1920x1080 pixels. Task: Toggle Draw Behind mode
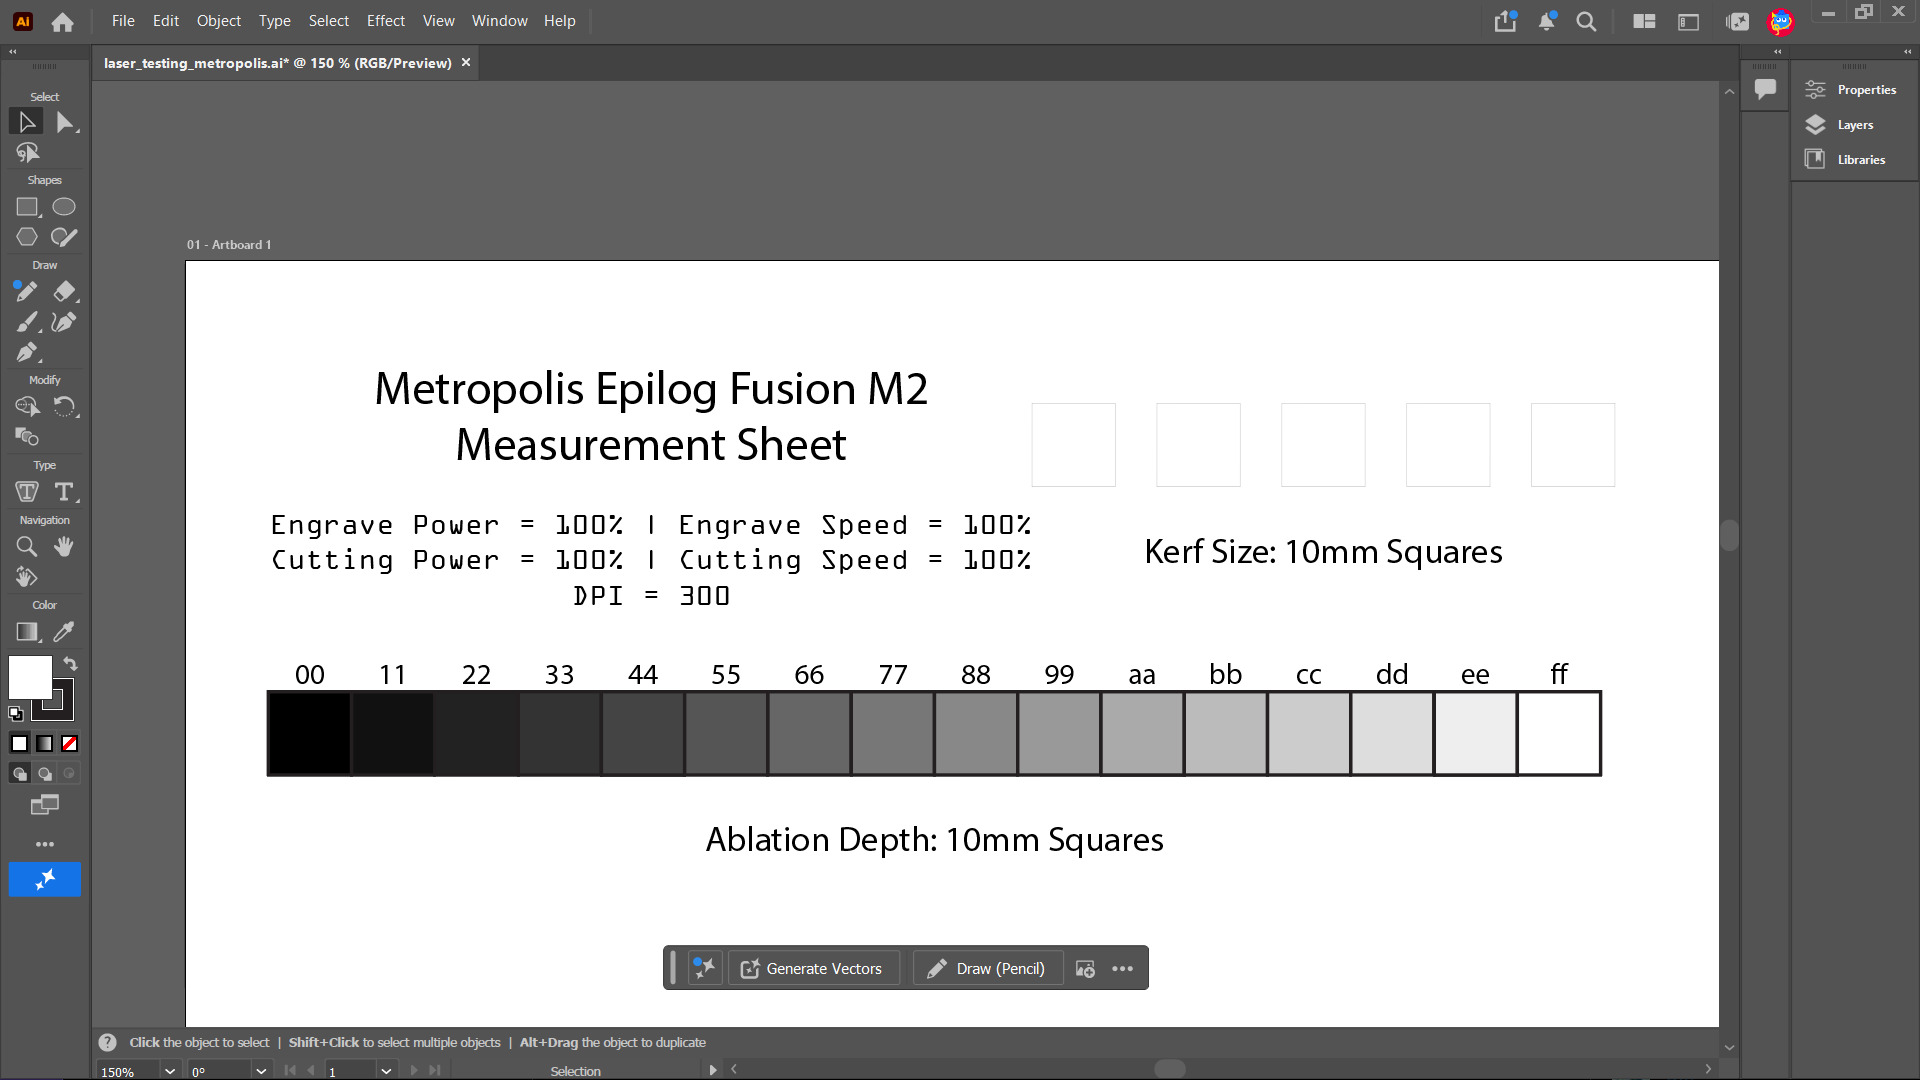point(45,774)
